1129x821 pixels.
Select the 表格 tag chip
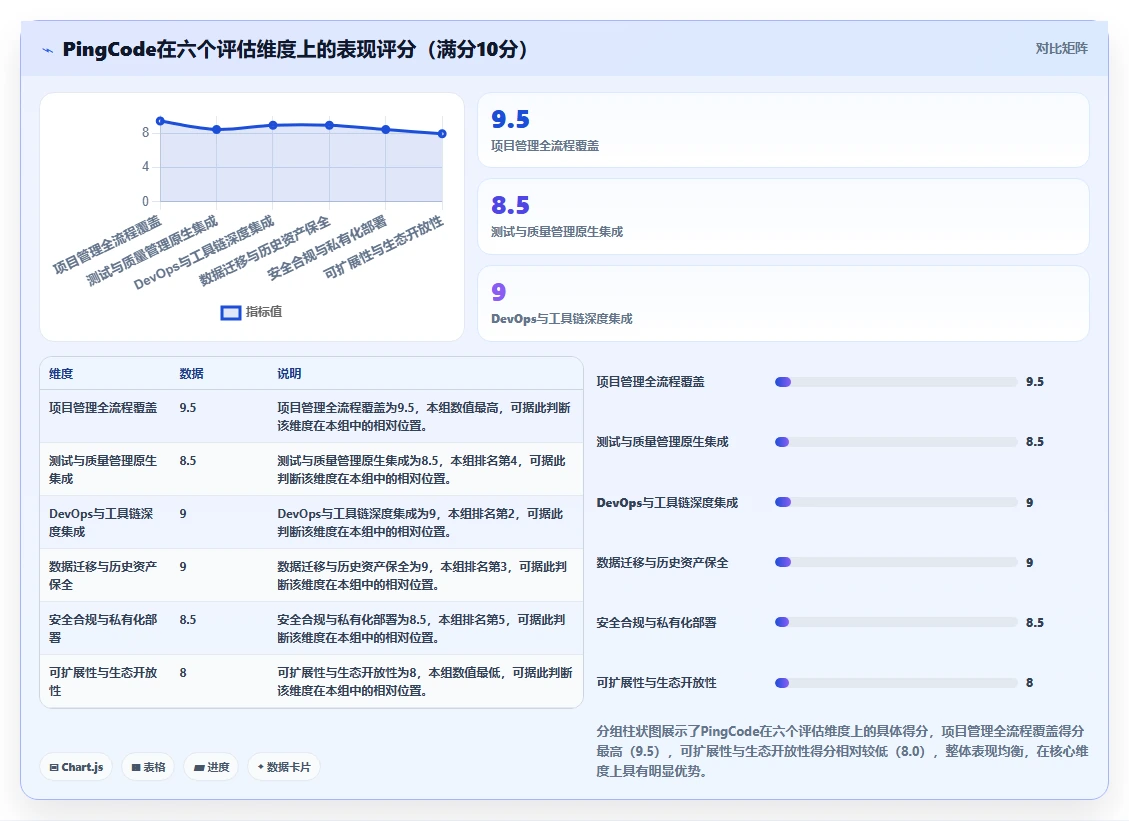coord(148,767)
